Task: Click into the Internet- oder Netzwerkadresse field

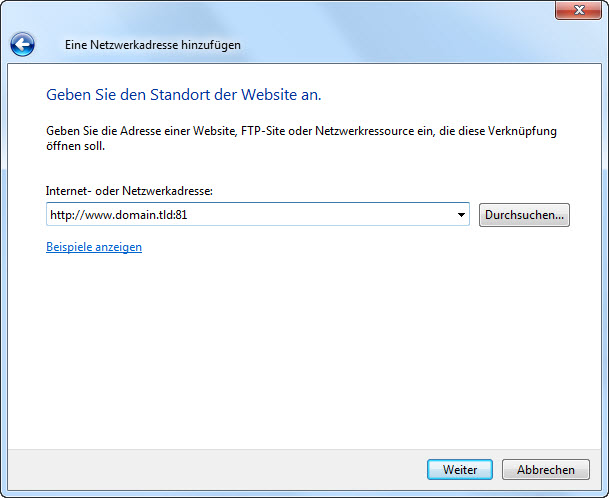Action: pyautogui.click(x=258, y=214)
